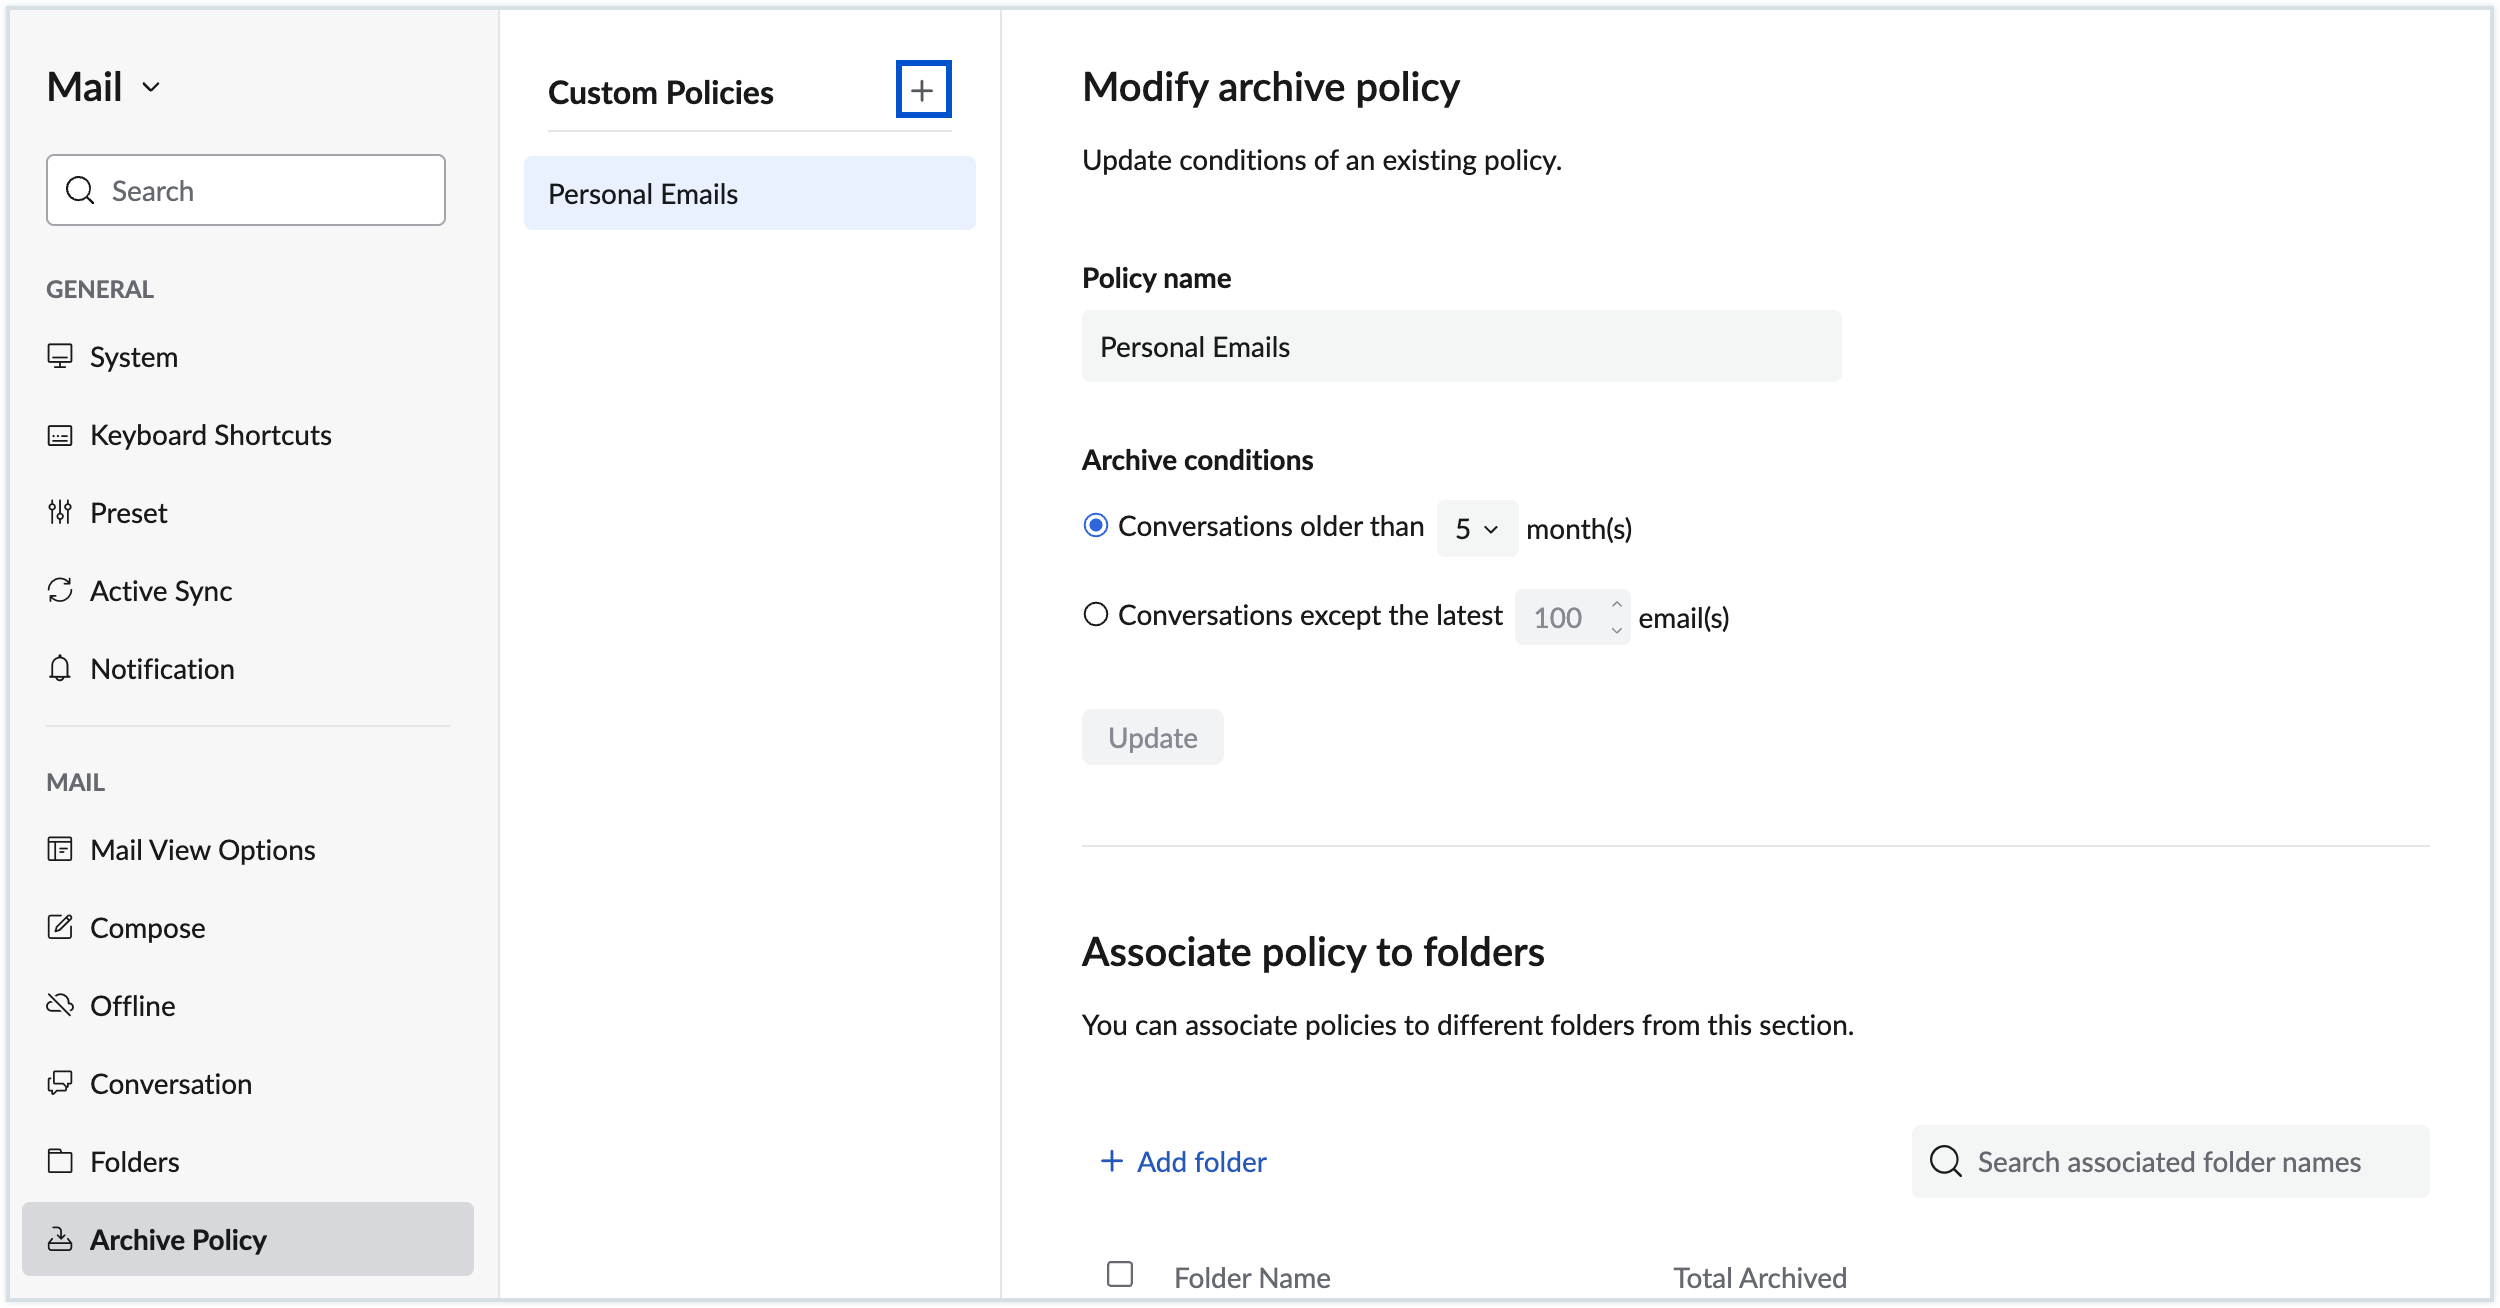The image size is (2500, 1308).
Task: Open the months count dropdown showing 5
Action: coord(1477,528)
